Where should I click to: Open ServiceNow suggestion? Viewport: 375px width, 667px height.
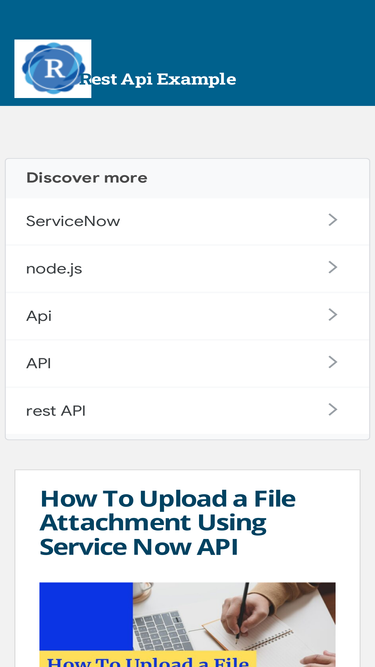[x=188, y=221]
